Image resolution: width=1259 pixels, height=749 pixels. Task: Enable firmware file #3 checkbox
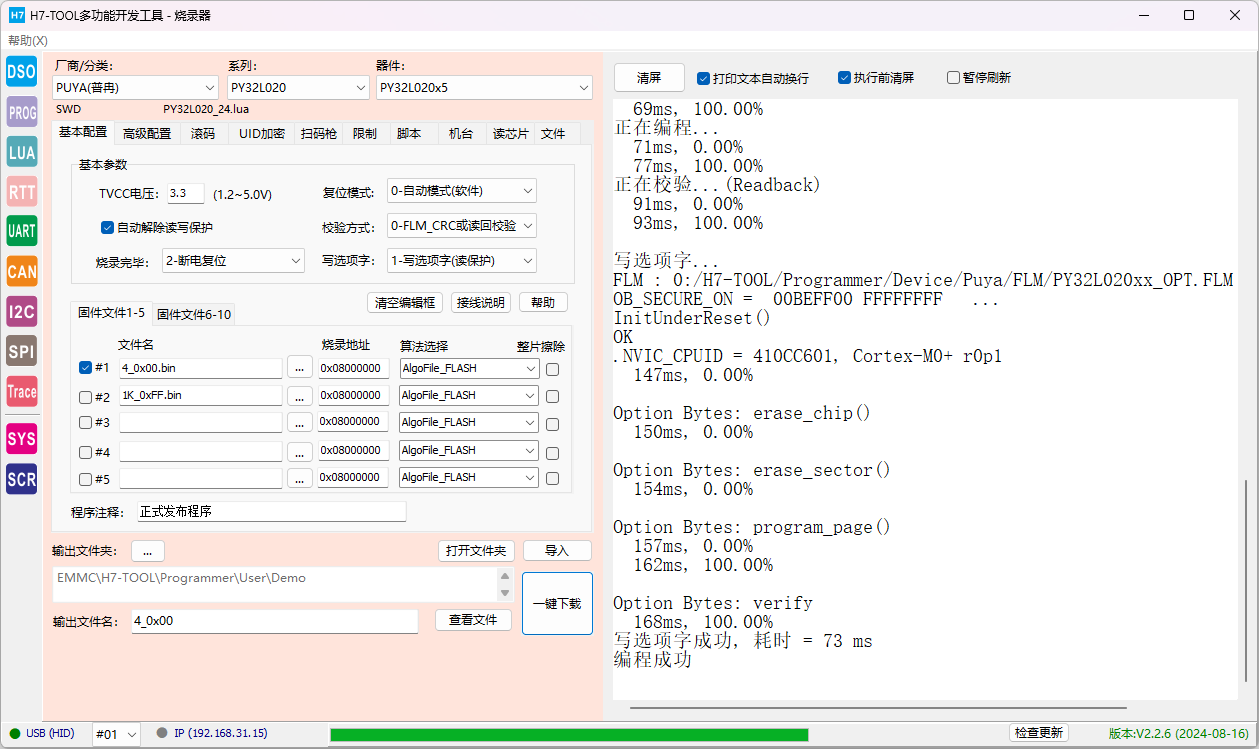85,422
